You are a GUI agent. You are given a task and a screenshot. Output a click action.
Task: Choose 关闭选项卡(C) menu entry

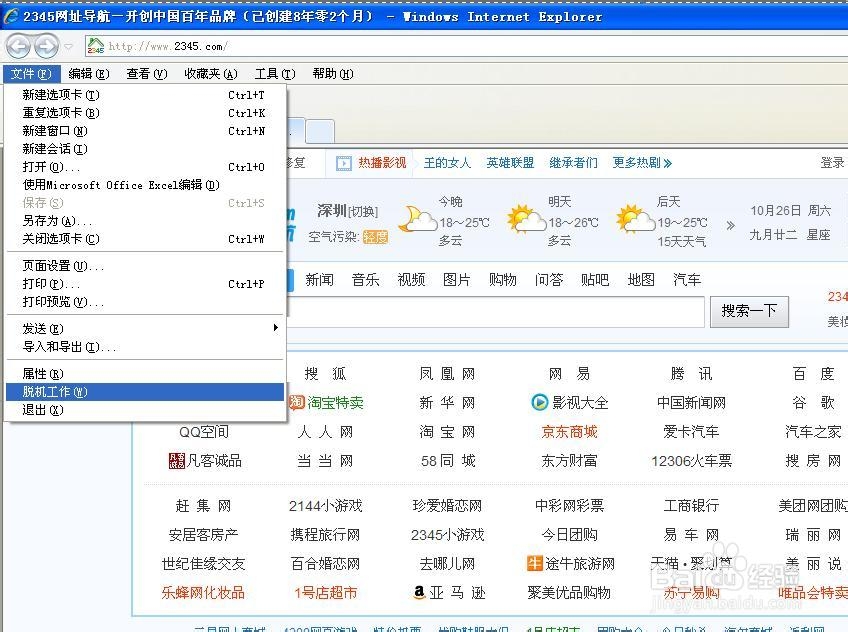144,238
